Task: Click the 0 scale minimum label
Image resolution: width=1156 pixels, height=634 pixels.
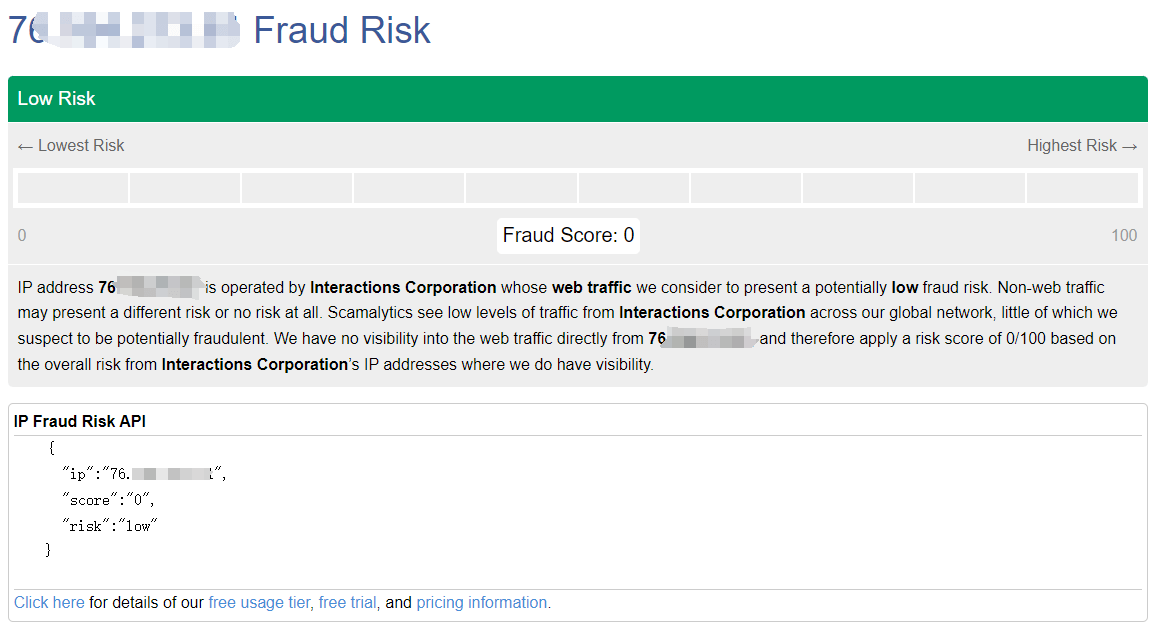Action: [x=22, y=235]
